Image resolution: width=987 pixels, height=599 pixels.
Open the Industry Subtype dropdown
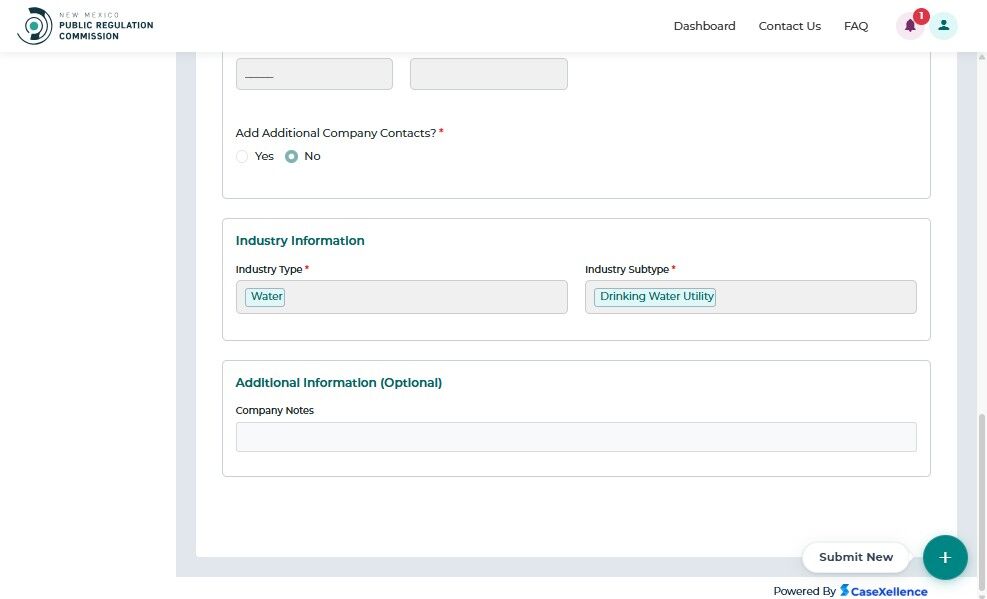coord(750,297)
